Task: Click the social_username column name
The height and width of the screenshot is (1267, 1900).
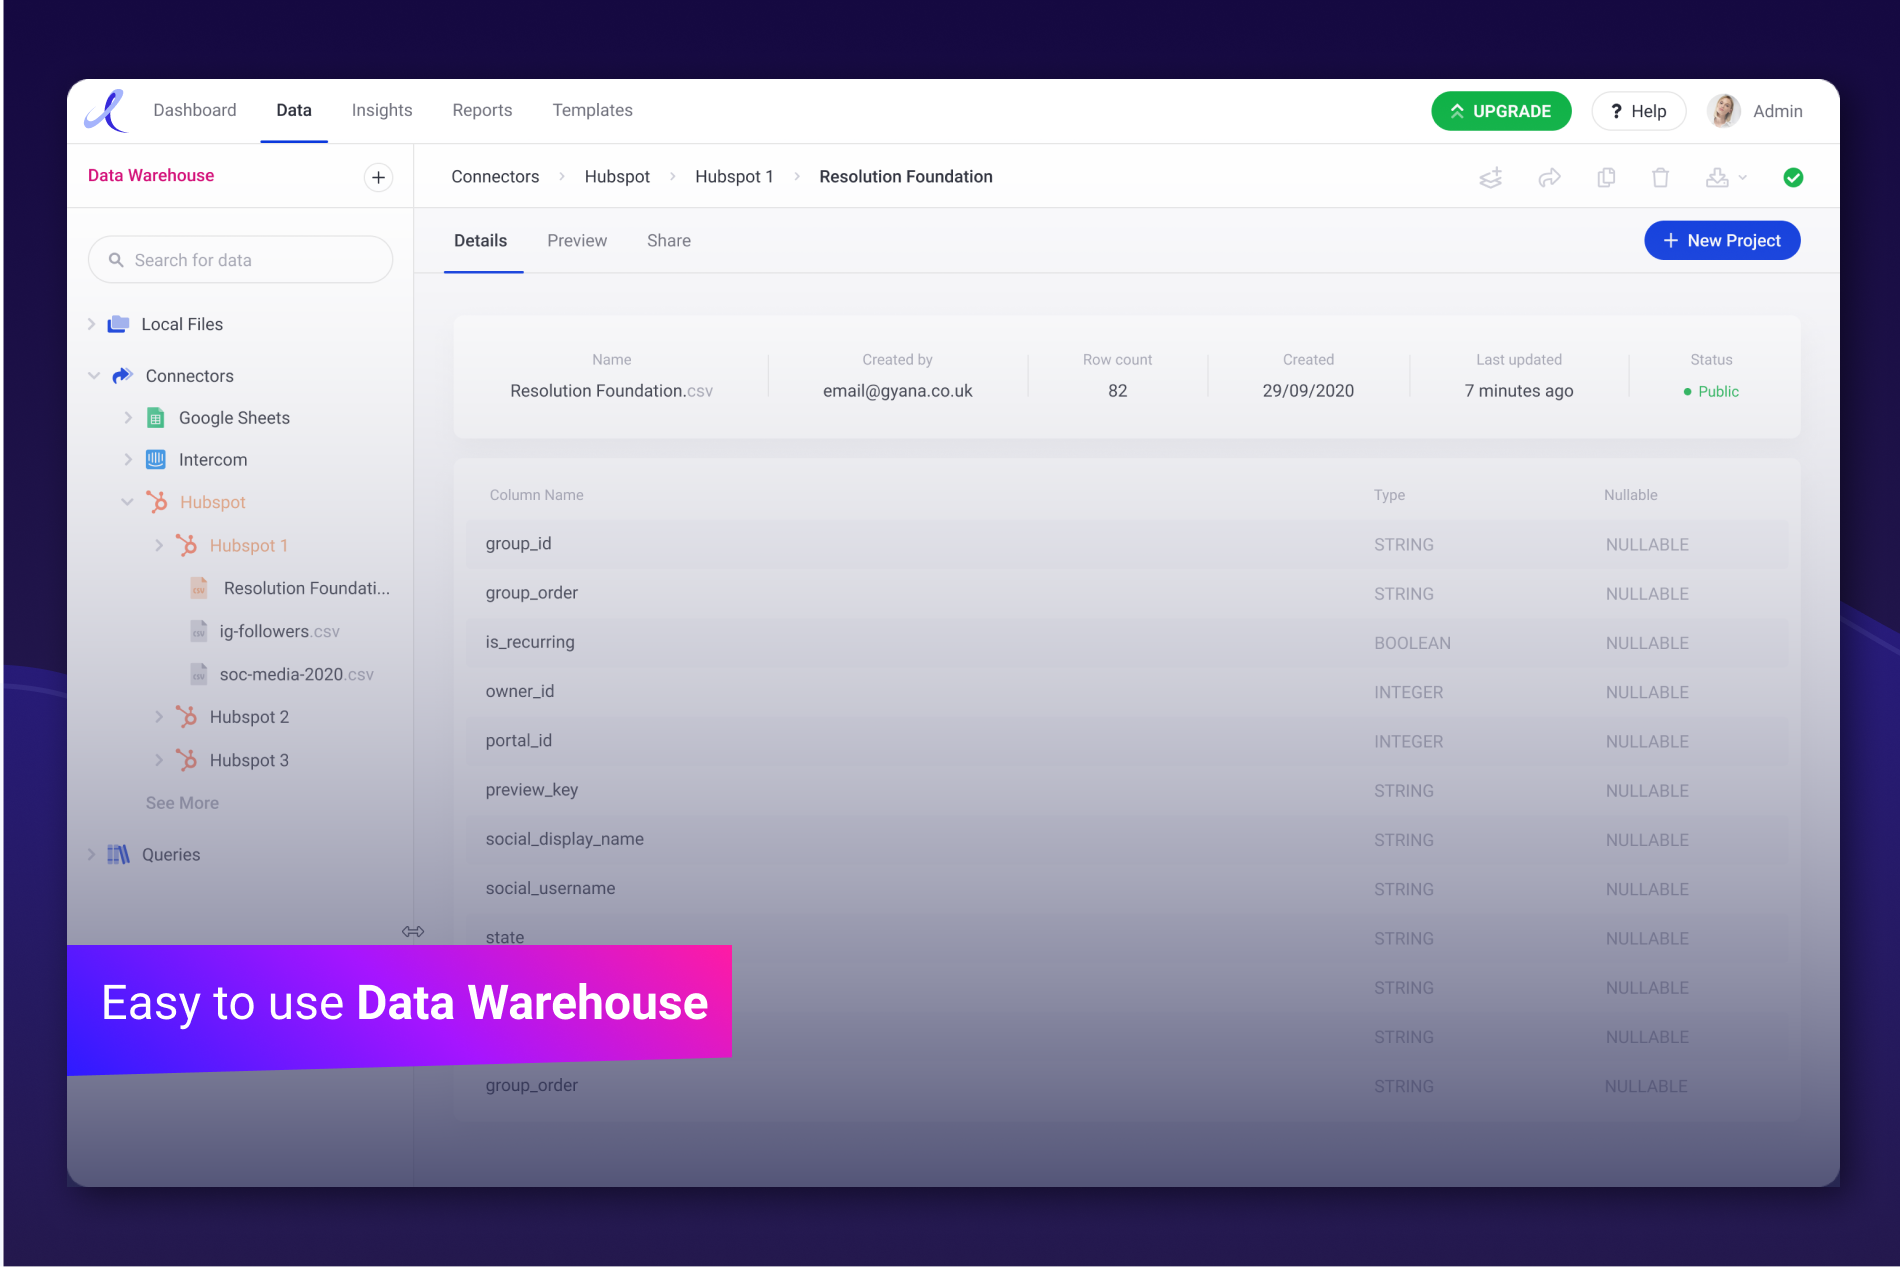Action: (550, 888)
